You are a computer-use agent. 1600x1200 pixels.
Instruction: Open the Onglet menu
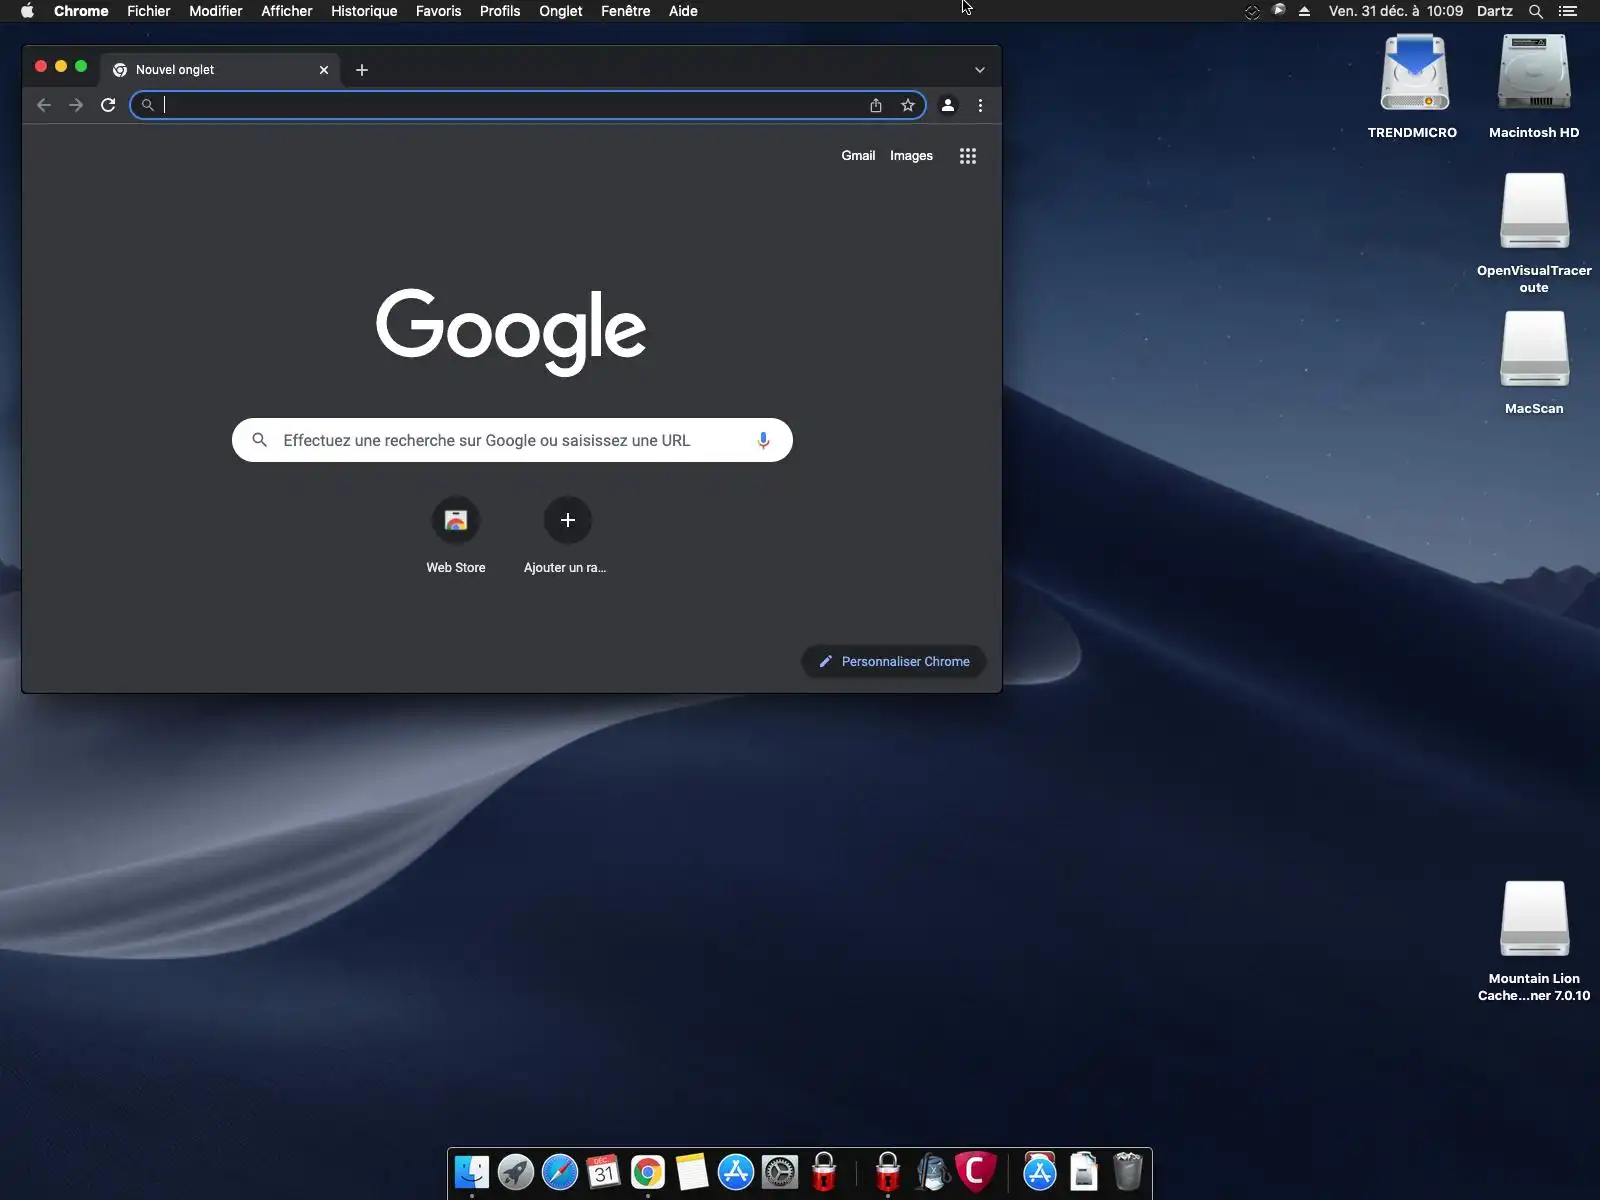pyautogui.click(x=561, y=11)
